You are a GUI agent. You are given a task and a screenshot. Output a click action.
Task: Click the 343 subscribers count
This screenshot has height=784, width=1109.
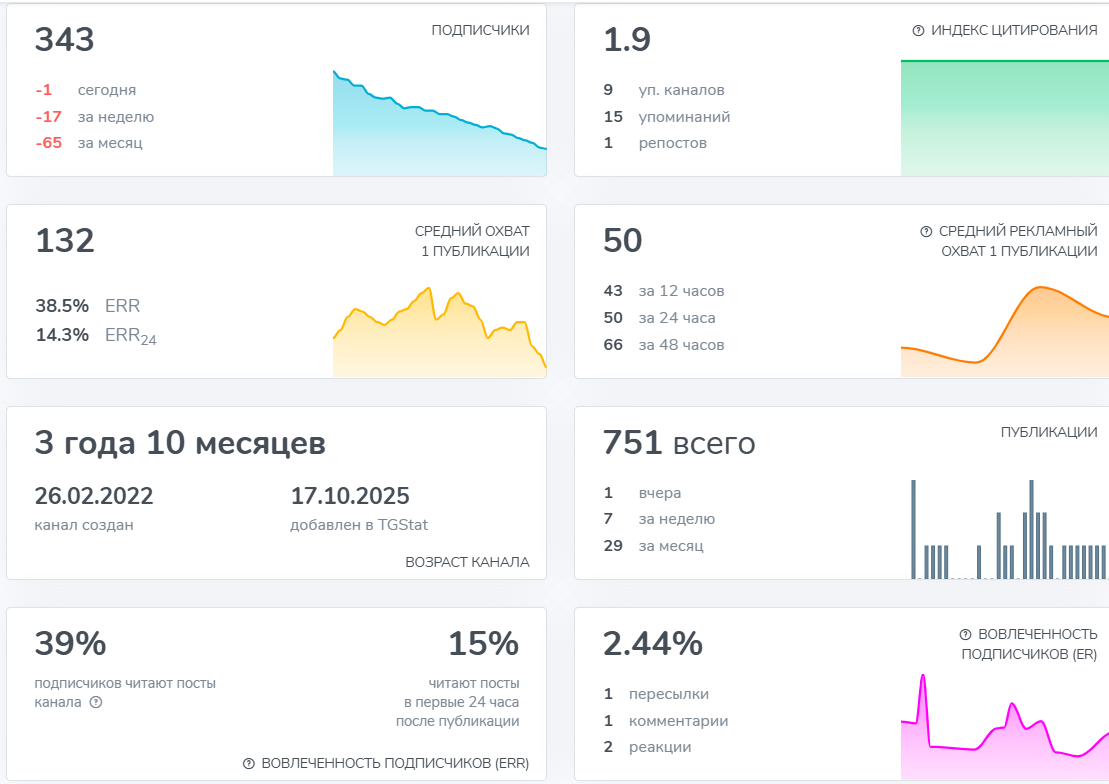(x=65, y=40)
